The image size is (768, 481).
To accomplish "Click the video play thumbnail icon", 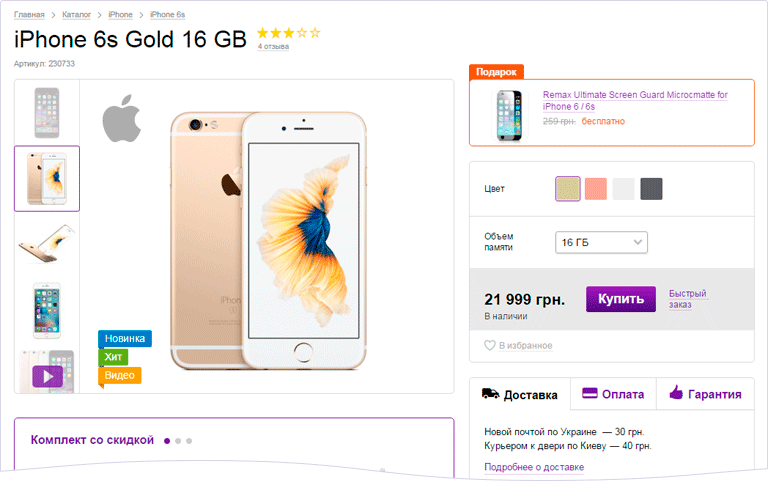I will 47,376.
